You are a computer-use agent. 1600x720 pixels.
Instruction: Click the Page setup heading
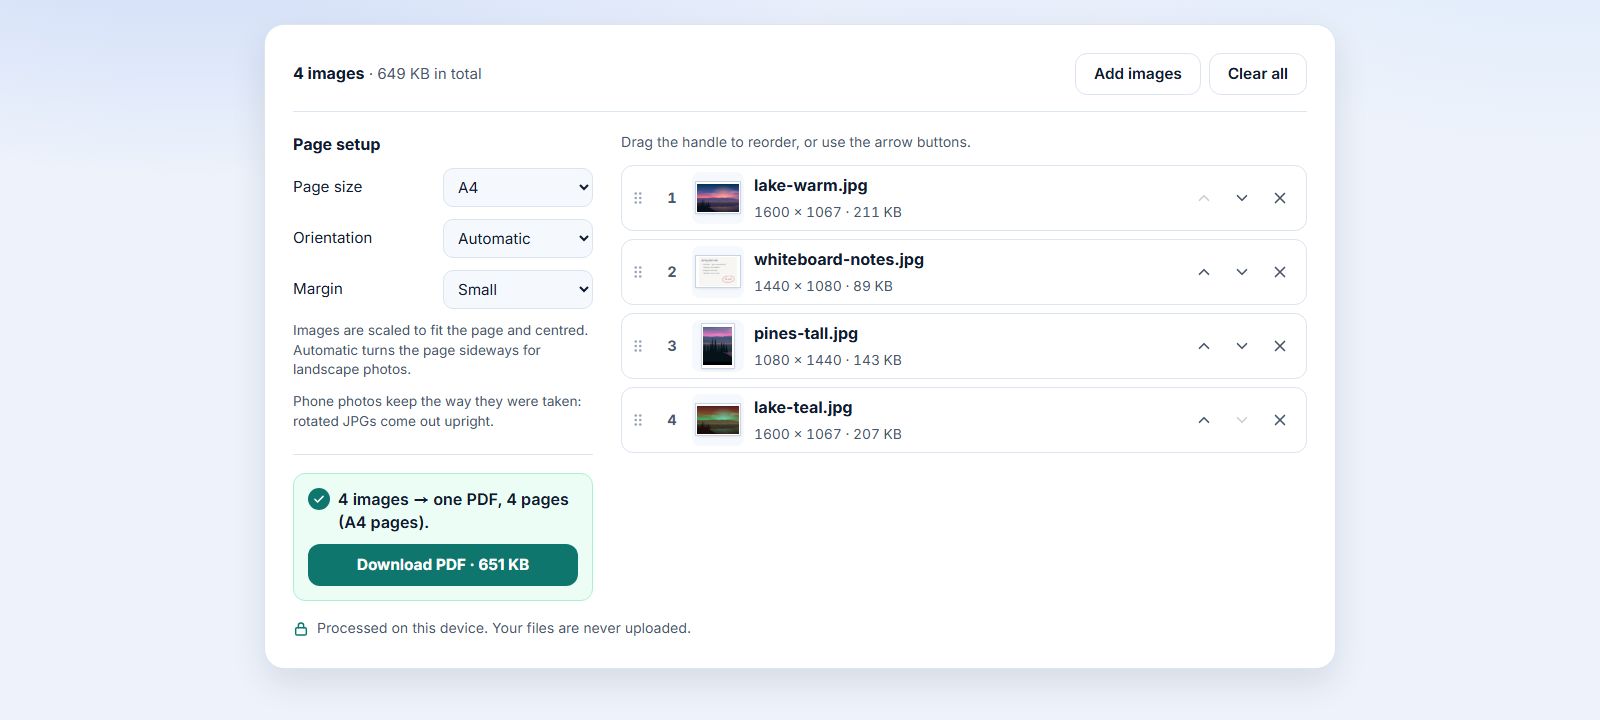click(x=337, y=144)
